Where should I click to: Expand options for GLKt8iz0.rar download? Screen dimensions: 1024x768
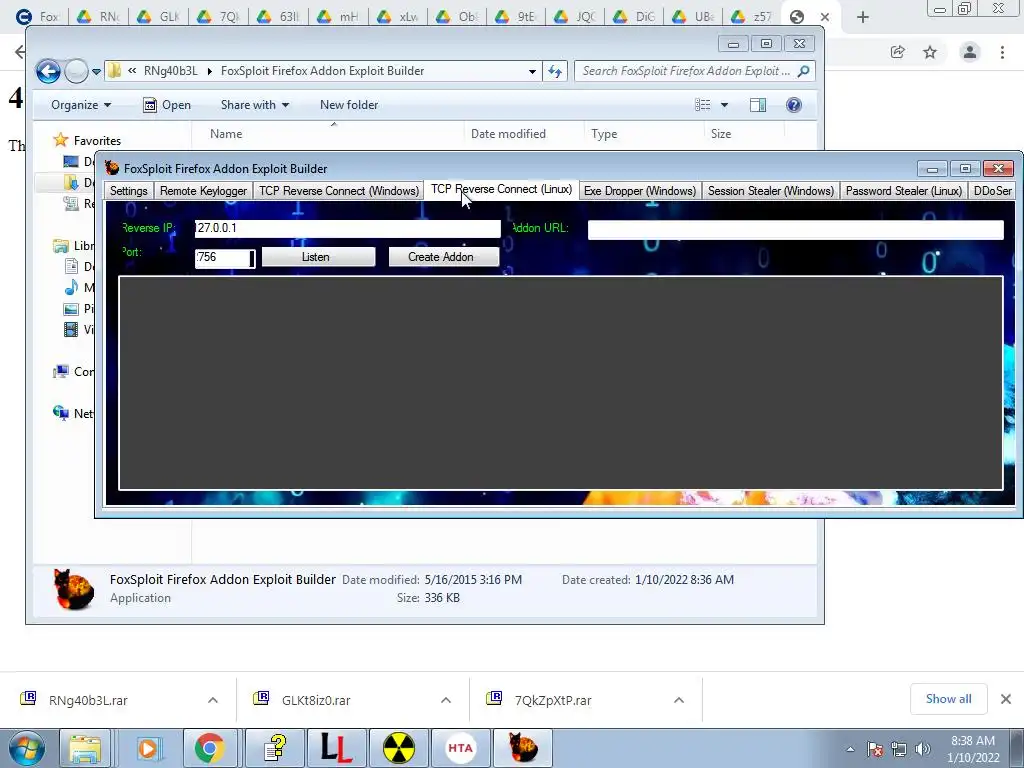point(446,700)
